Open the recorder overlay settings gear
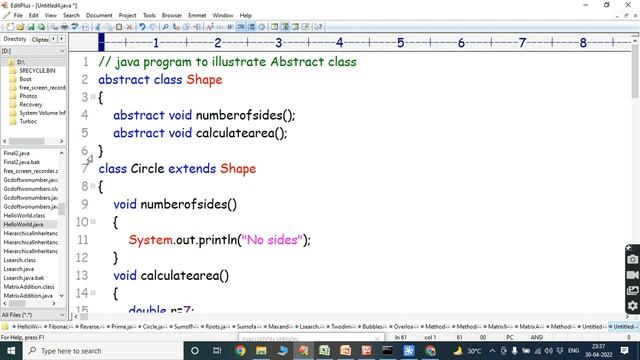This screenshot has width=640, height=360. [632, 306]
